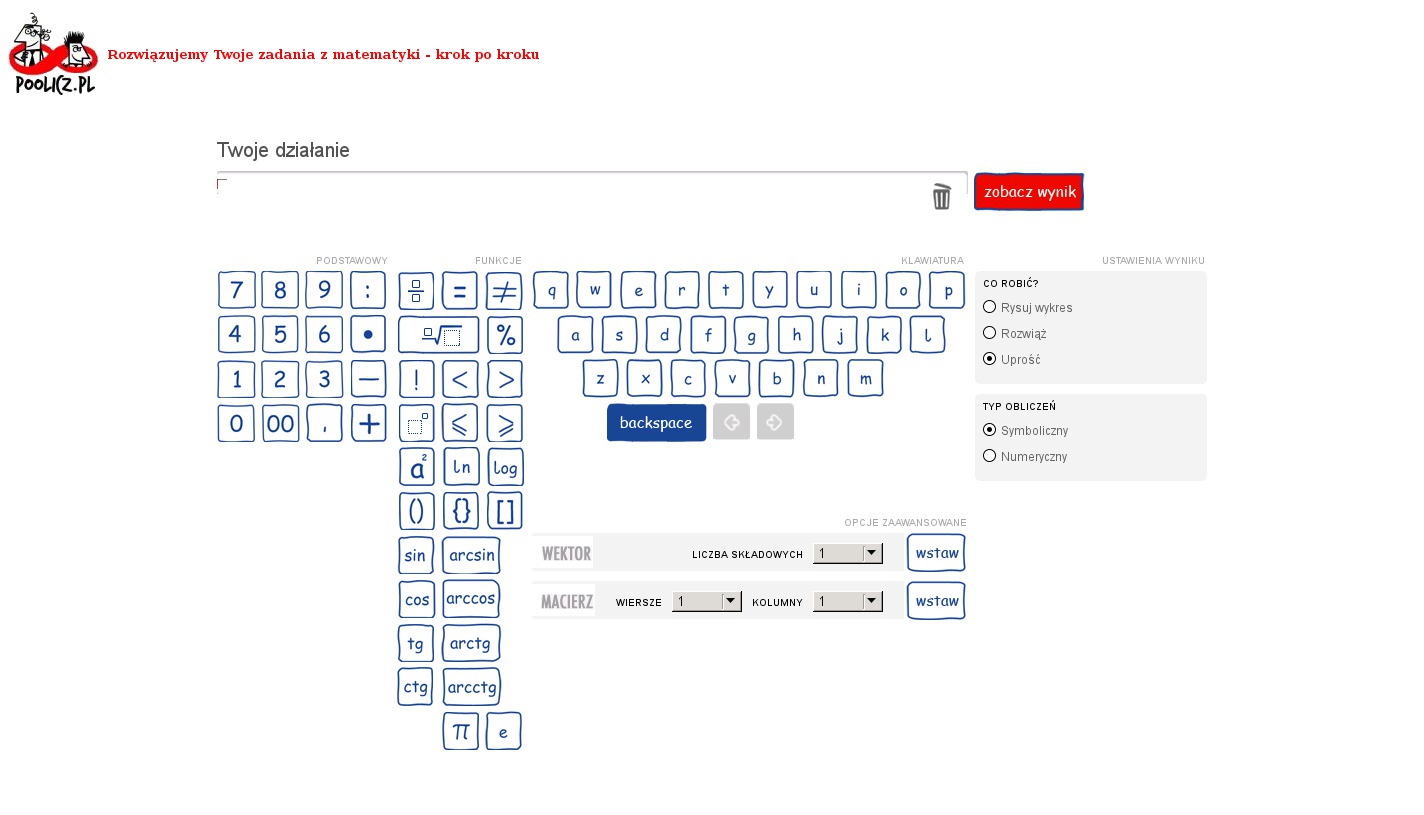Insert the nth root symbol
Viewport: 1424px width, 815px height.
(x=438, y=335)
